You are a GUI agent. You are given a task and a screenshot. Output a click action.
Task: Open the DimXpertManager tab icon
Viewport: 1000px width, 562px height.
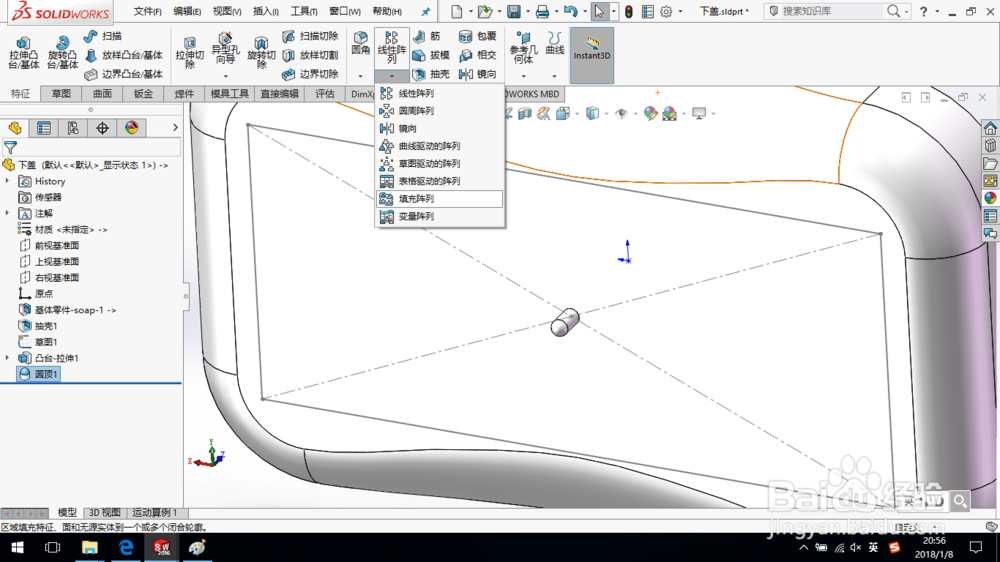103,128
